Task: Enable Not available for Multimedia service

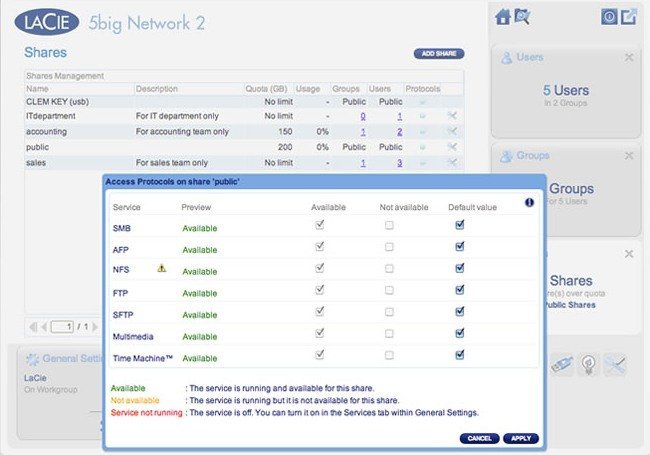Action: point(389,333)
